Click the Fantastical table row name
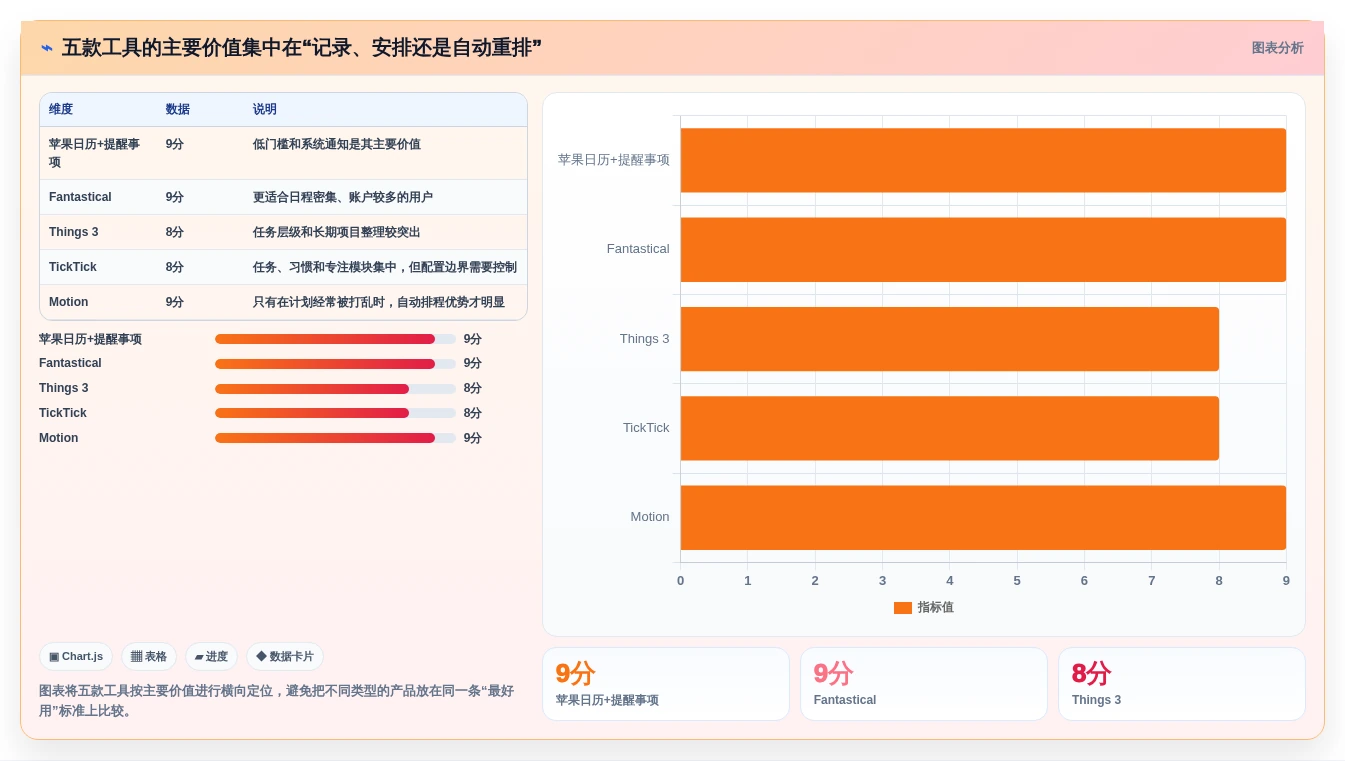 point(80,197)
